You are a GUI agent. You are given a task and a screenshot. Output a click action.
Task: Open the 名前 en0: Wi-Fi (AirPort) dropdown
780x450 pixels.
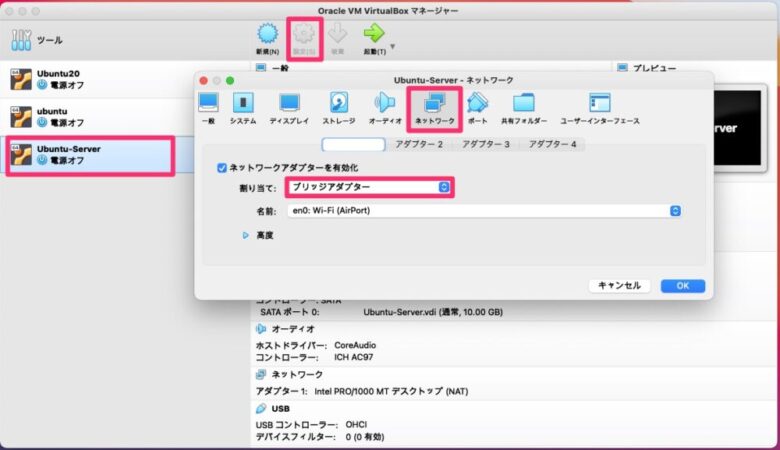point(485,211)
